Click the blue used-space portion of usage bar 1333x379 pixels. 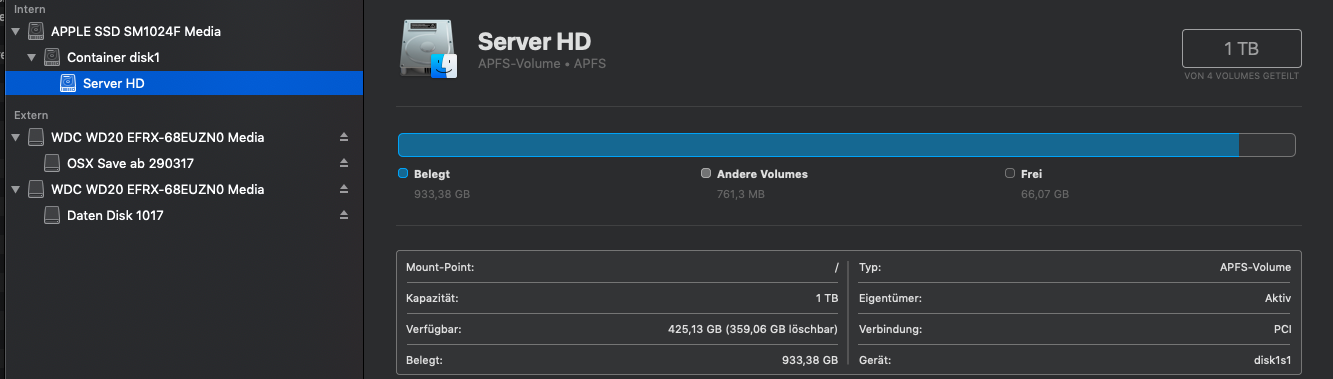(818, 145)
